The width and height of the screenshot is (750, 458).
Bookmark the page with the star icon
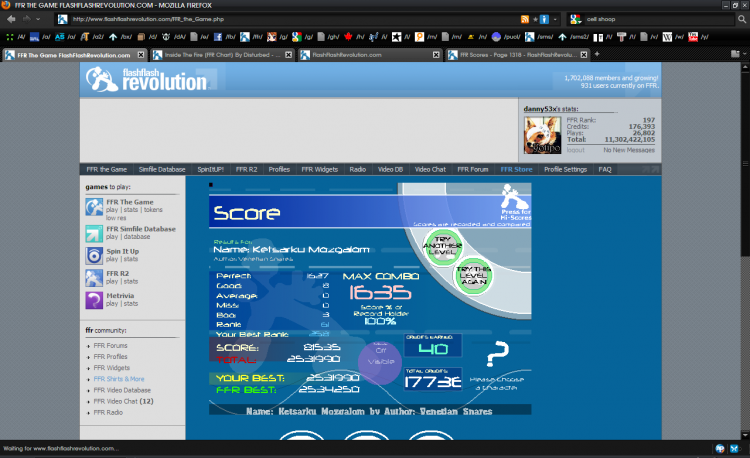point(535,19)
